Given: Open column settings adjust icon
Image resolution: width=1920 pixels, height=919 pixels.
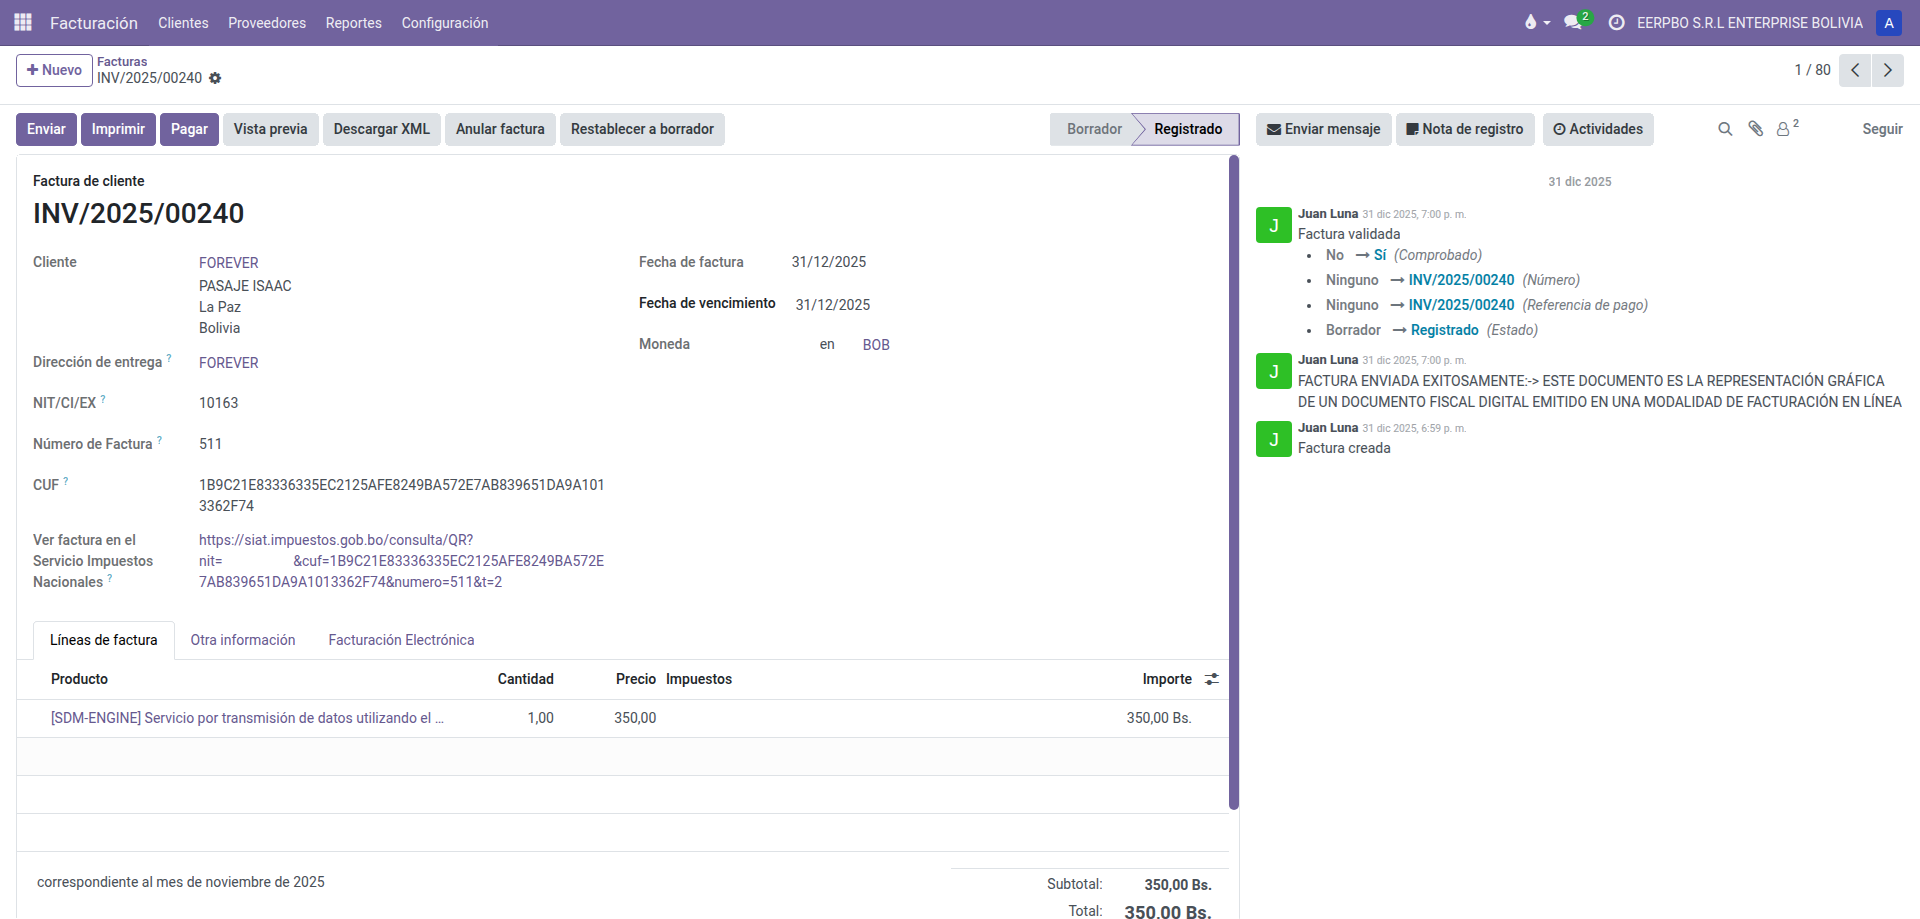Looking at the screenshot, I should point(1212,679).
